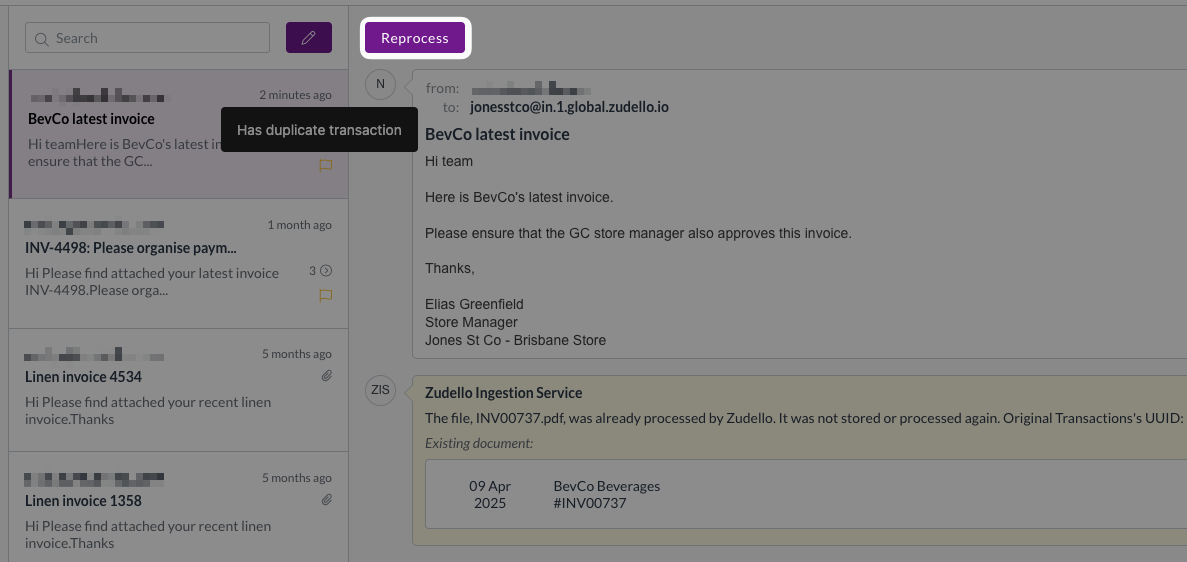This screenshot has width=1187, height=562.
Task: Click the 09 Apr 2025 date
Action: [490, 495]
